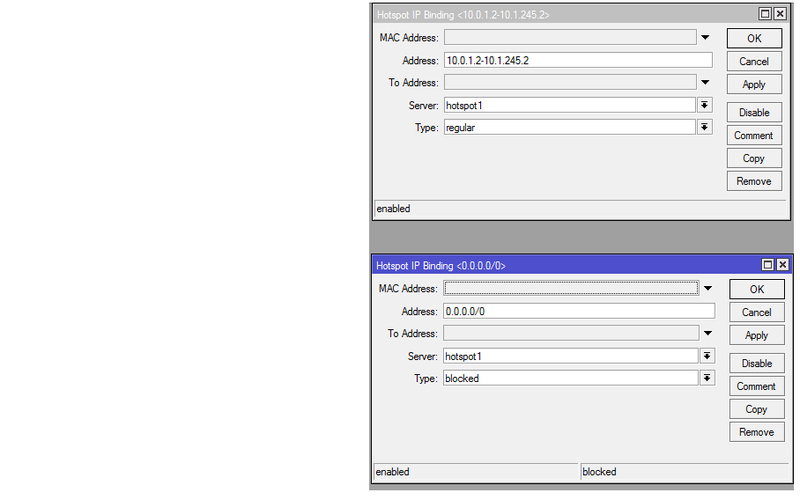This screenshot has width=800, height=500.
Task: Expand To Address arrow in the 10.0.1.2-10.1.245.2 window
Action: pyautogui.click(x=705, y=82)
